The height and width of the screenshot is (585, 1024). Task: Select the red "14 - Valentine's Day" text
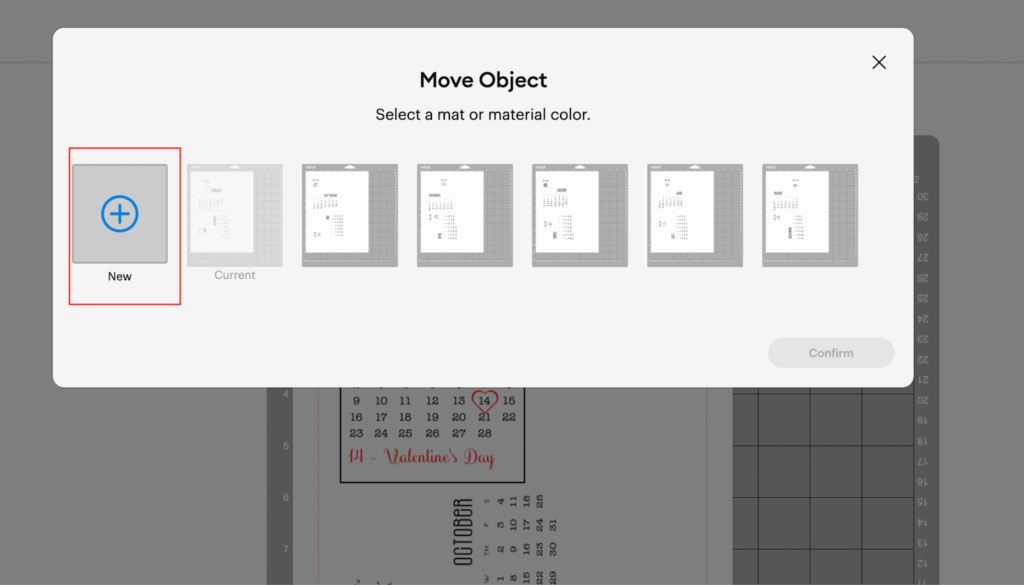421,457
